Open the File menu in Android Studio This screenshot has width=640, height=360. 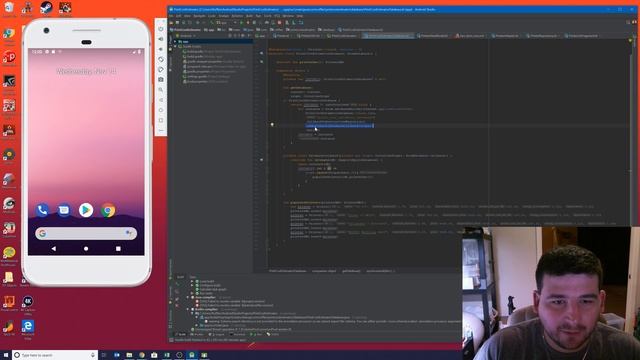171,16
